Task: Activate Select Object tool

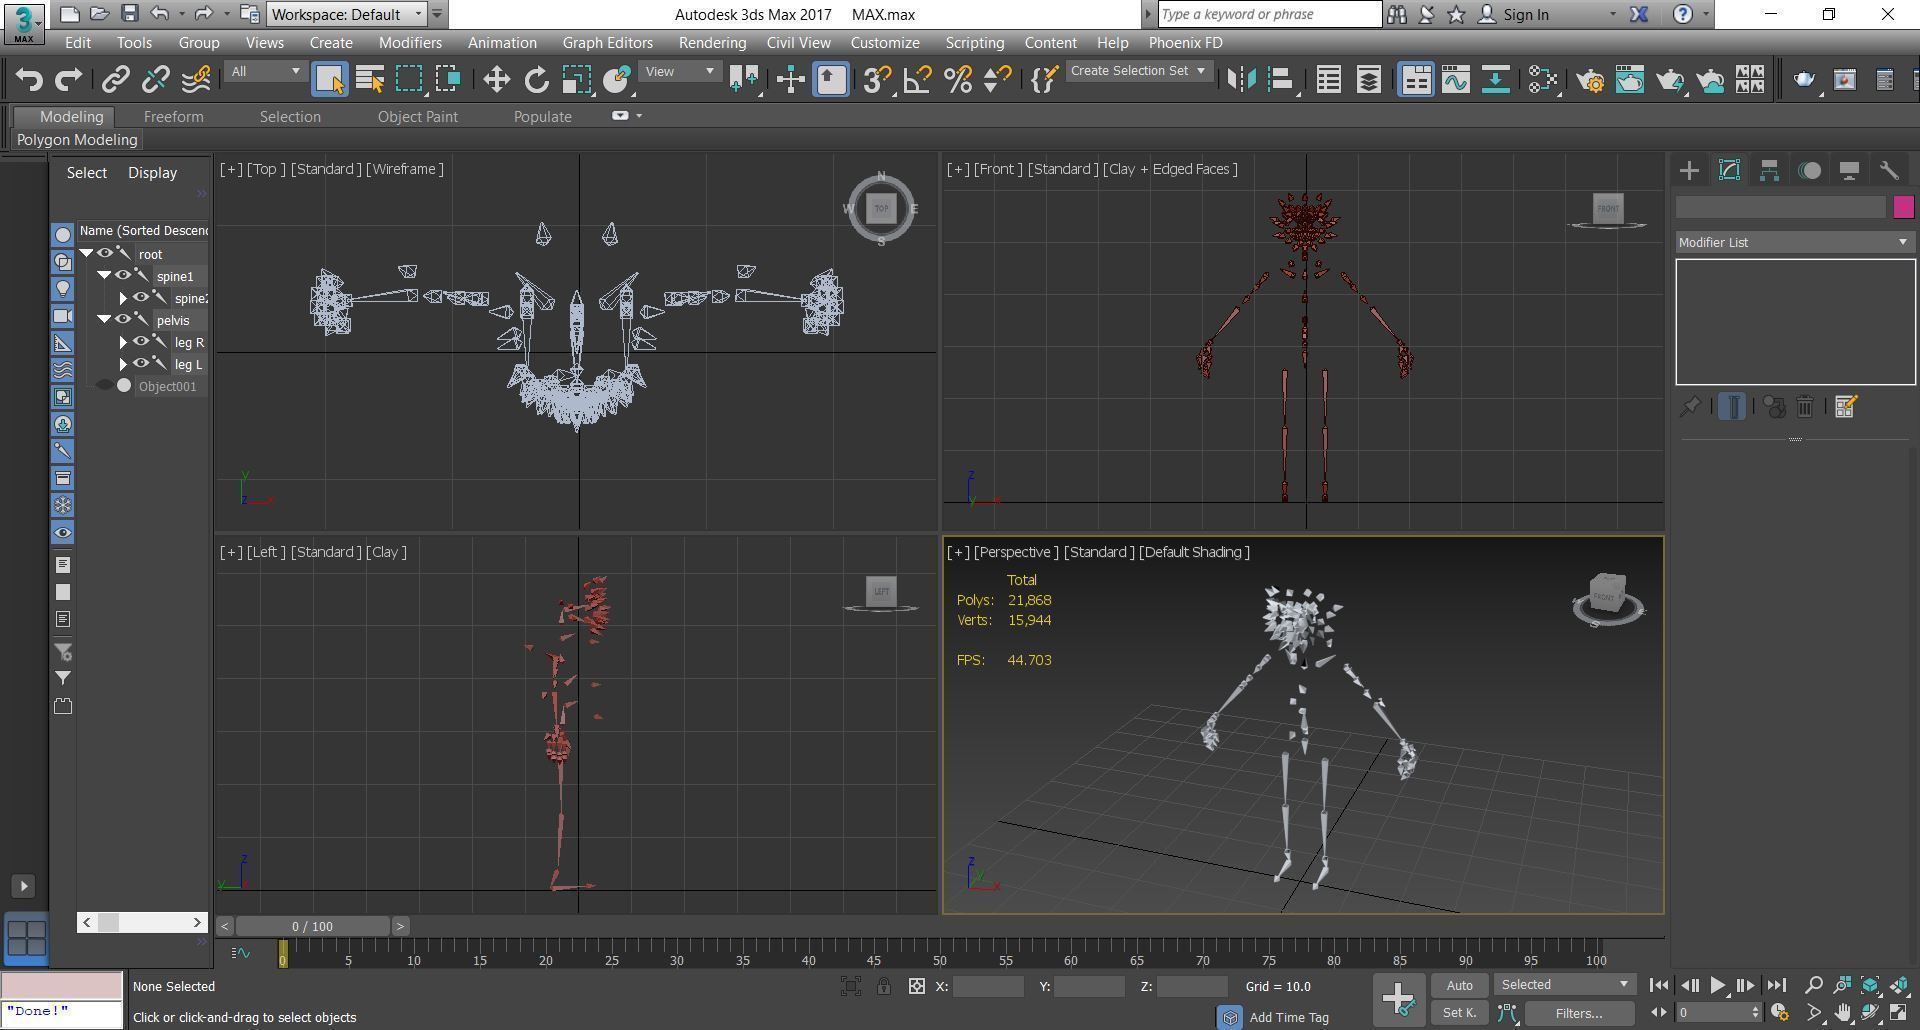Action: click(x=329, y=80)
